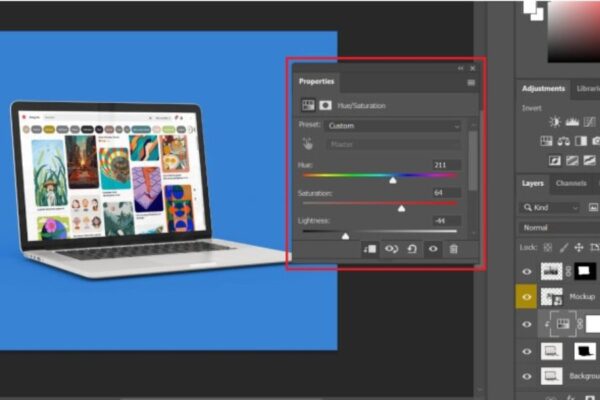Hide the Background layer
The height and width of the screenshot is (400, 600).
[x=527, y=376]
